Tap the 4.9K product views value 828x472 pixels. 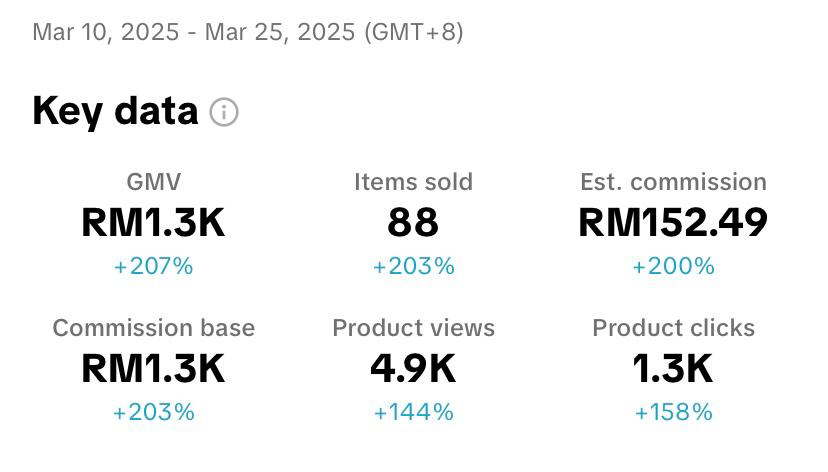413,369
